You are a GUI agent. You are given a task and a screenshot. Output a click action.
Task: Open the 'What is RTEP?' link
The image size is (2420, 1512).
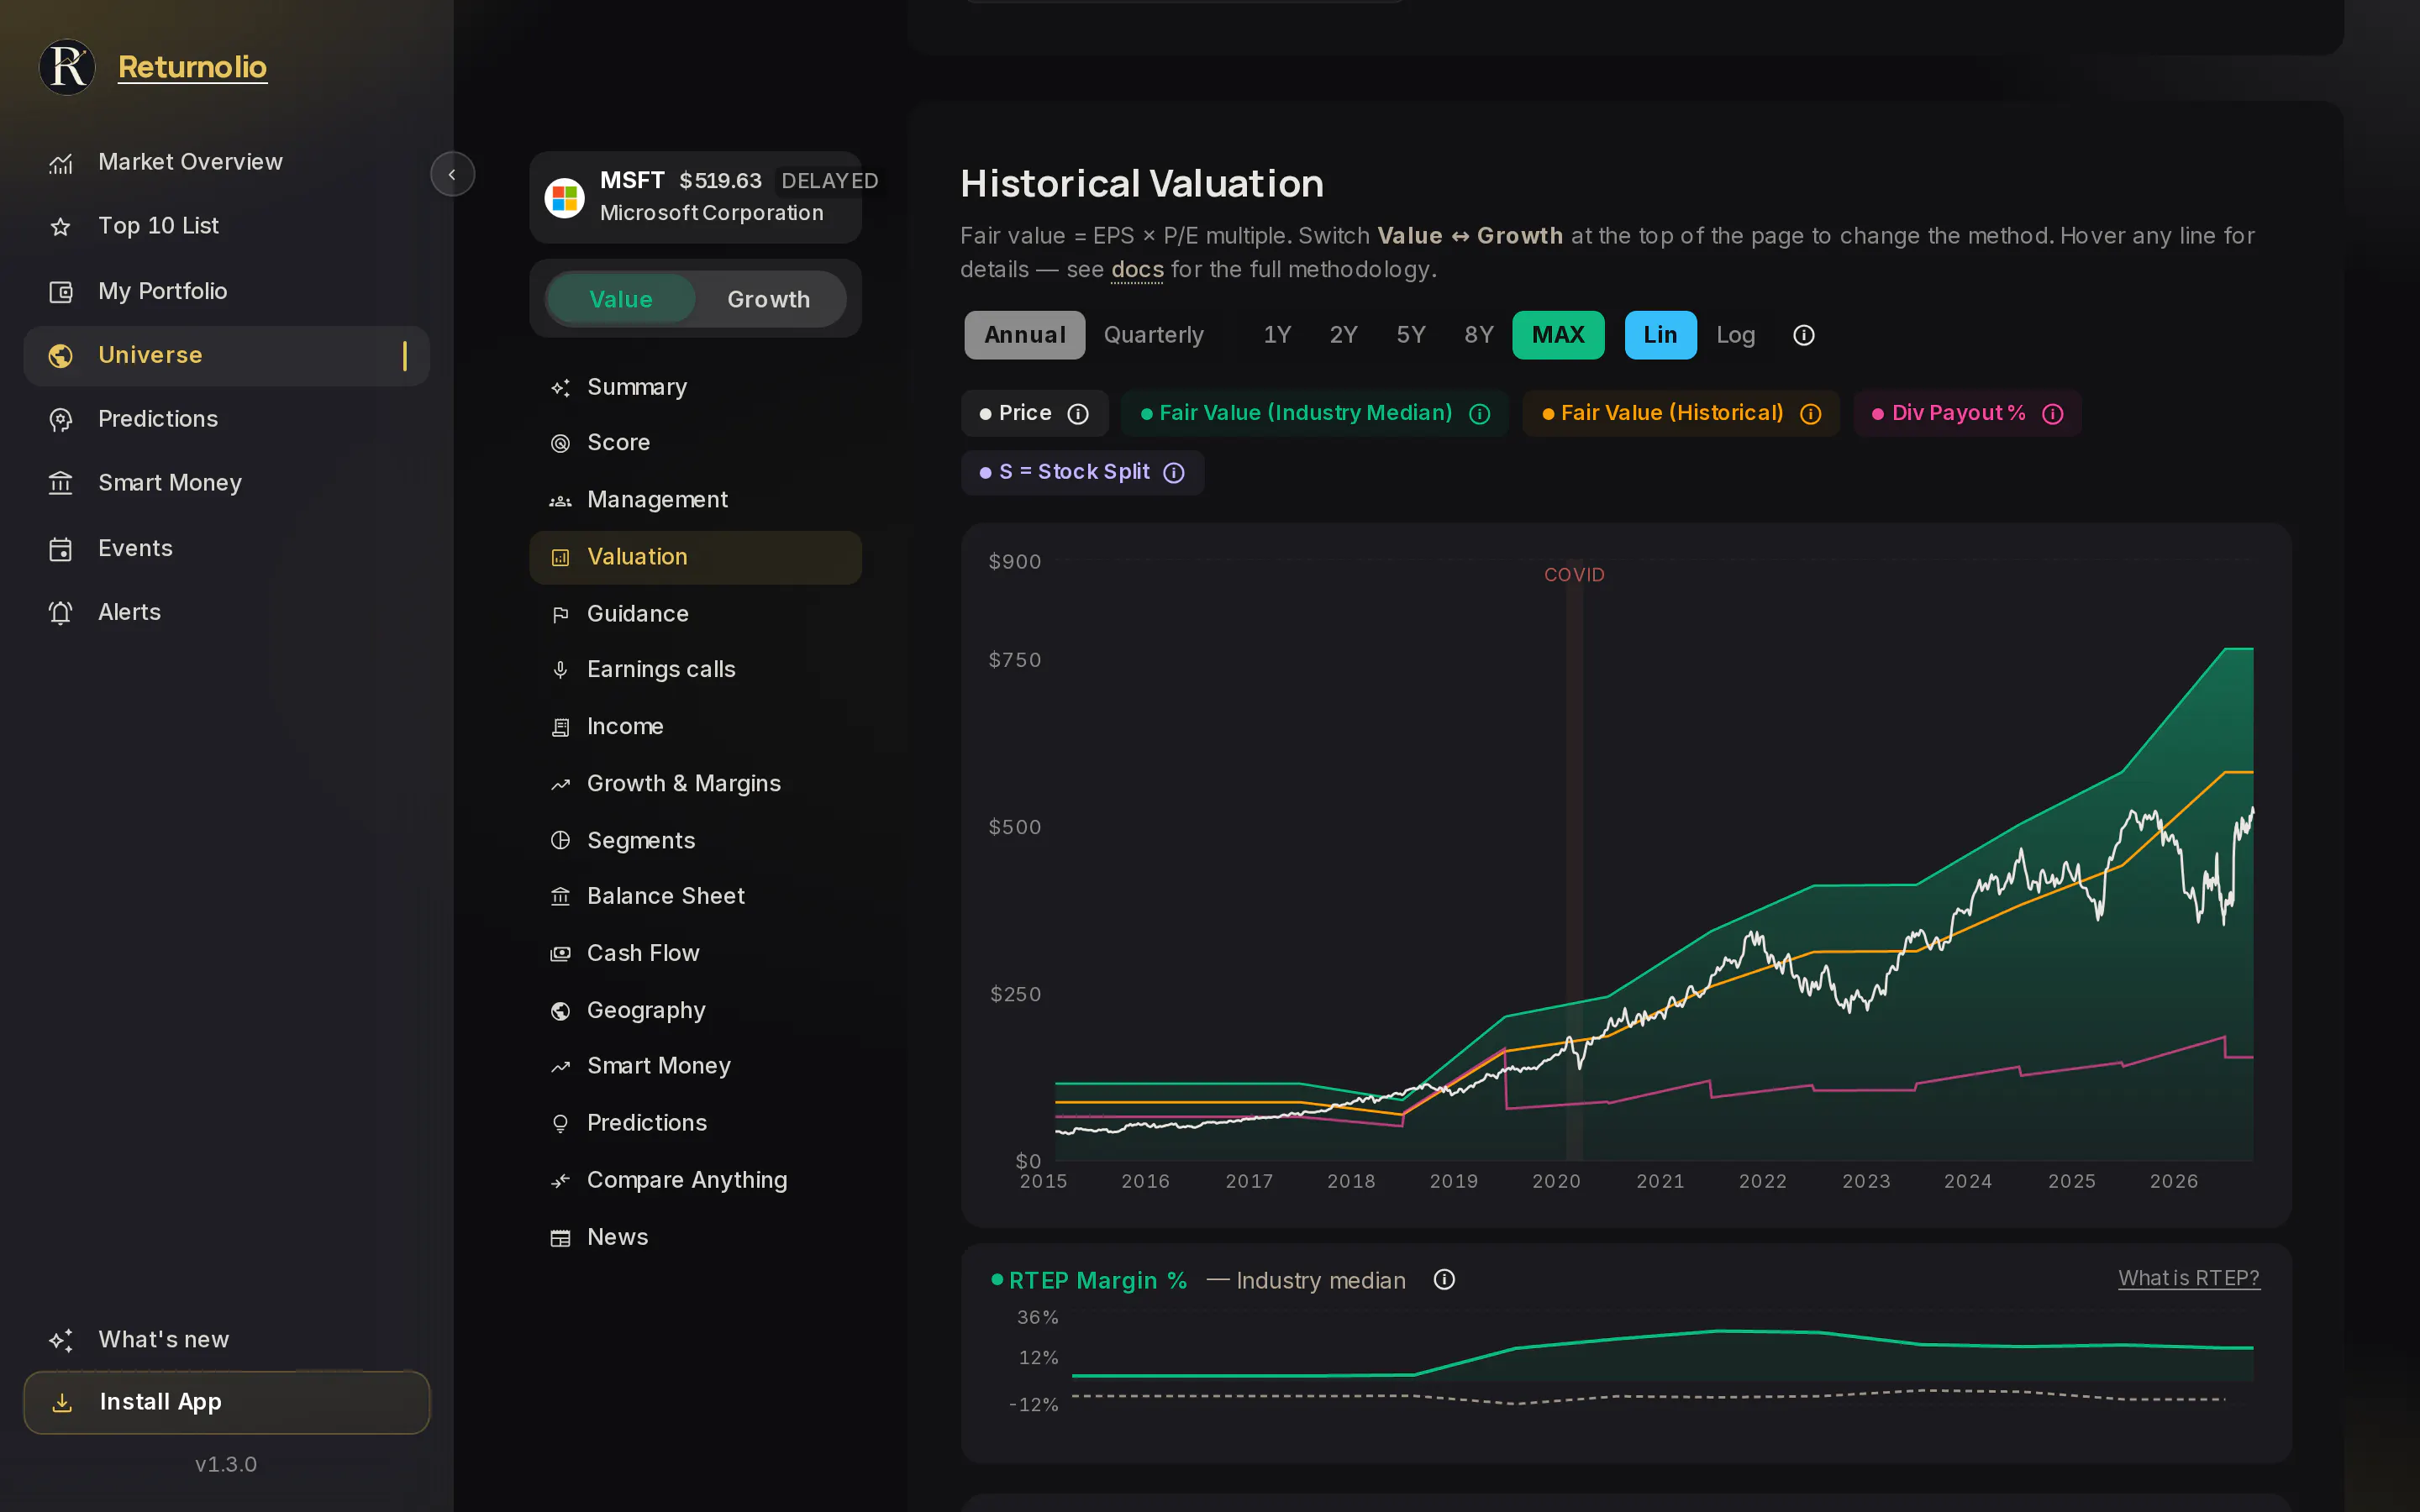pyautogui.click(x=2188, y=1278)
